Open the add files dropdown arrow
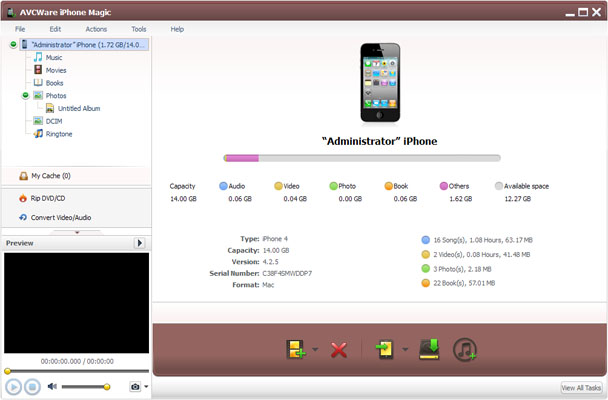 tap(315, 349)
